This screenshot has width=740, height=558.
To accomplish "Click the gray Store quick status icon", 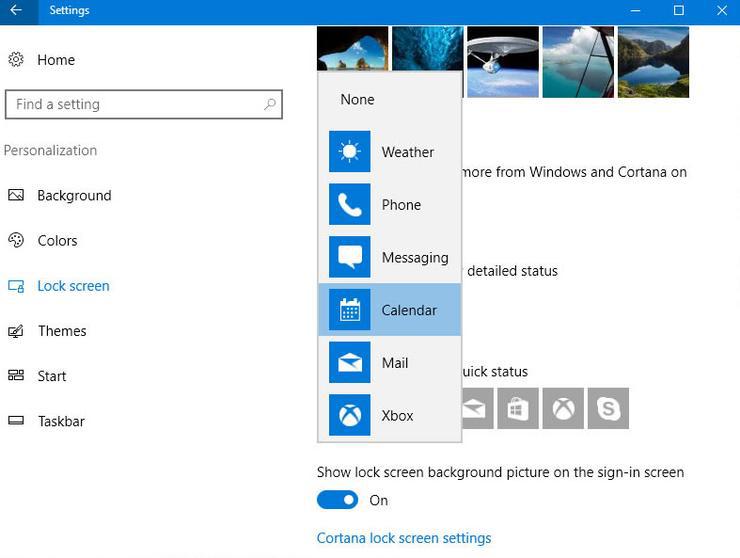I will click(x=518, y=408).
